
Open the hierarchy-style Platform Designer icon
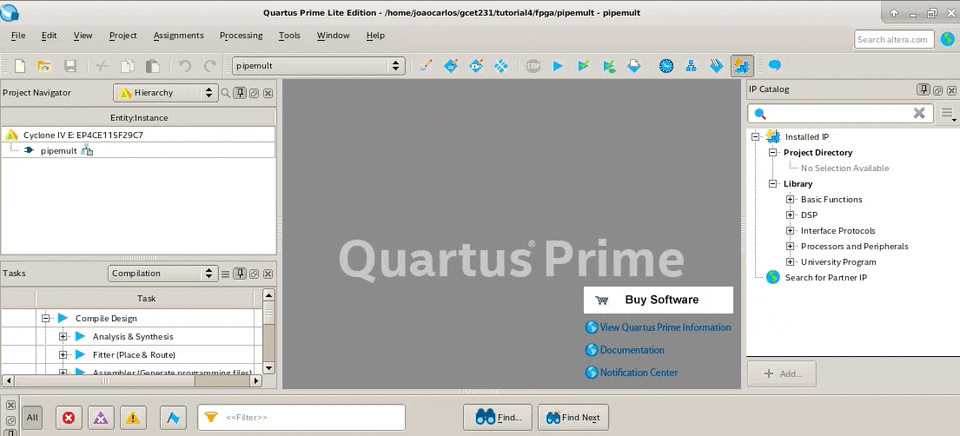[x=691, y=66]
